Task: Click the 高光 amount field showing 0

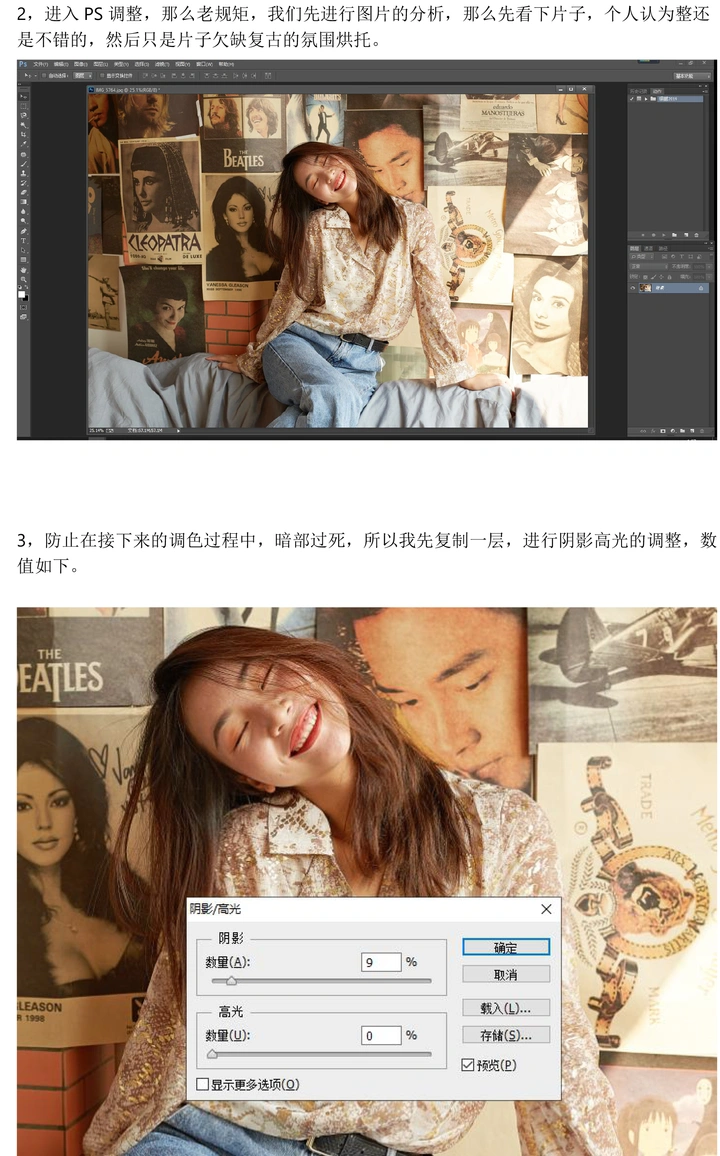Action: [x=381, y=1035]
